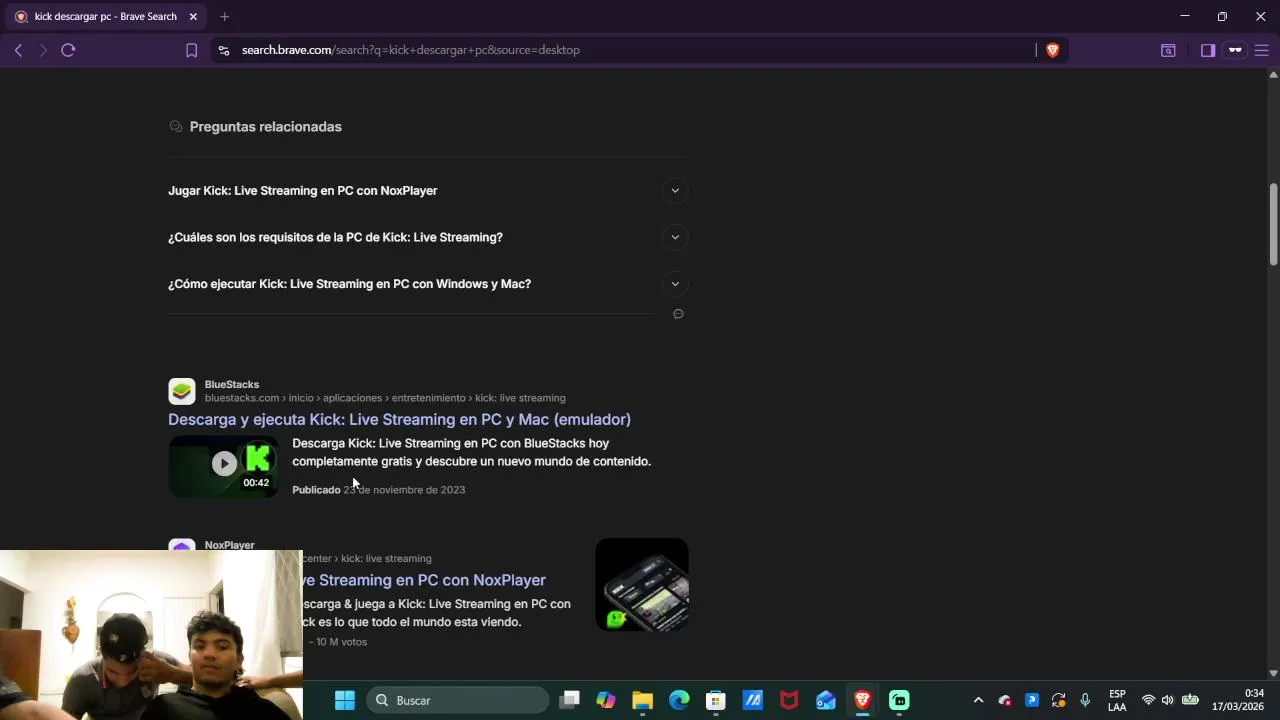1280x720 pixels.
Task: Click the BlueStacks site favicon
Action: coord(181,391)
